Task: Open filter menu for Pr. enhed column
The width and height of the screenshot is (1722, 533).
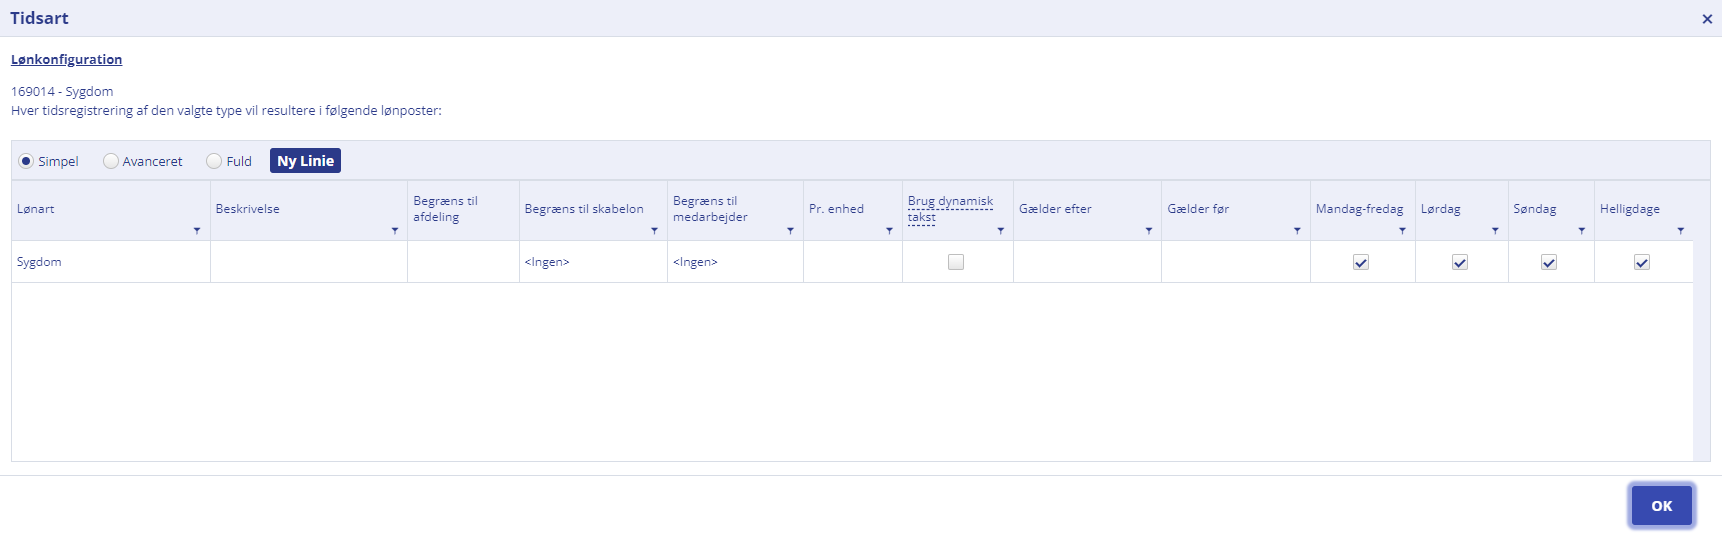Action: point(889,231)
